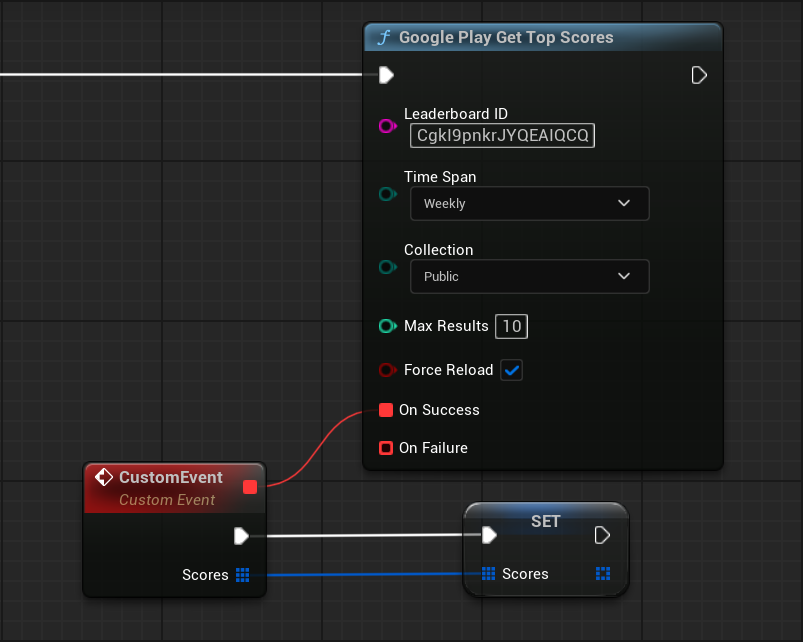Click the CustomEvent exec output pin

coord(241,536)
